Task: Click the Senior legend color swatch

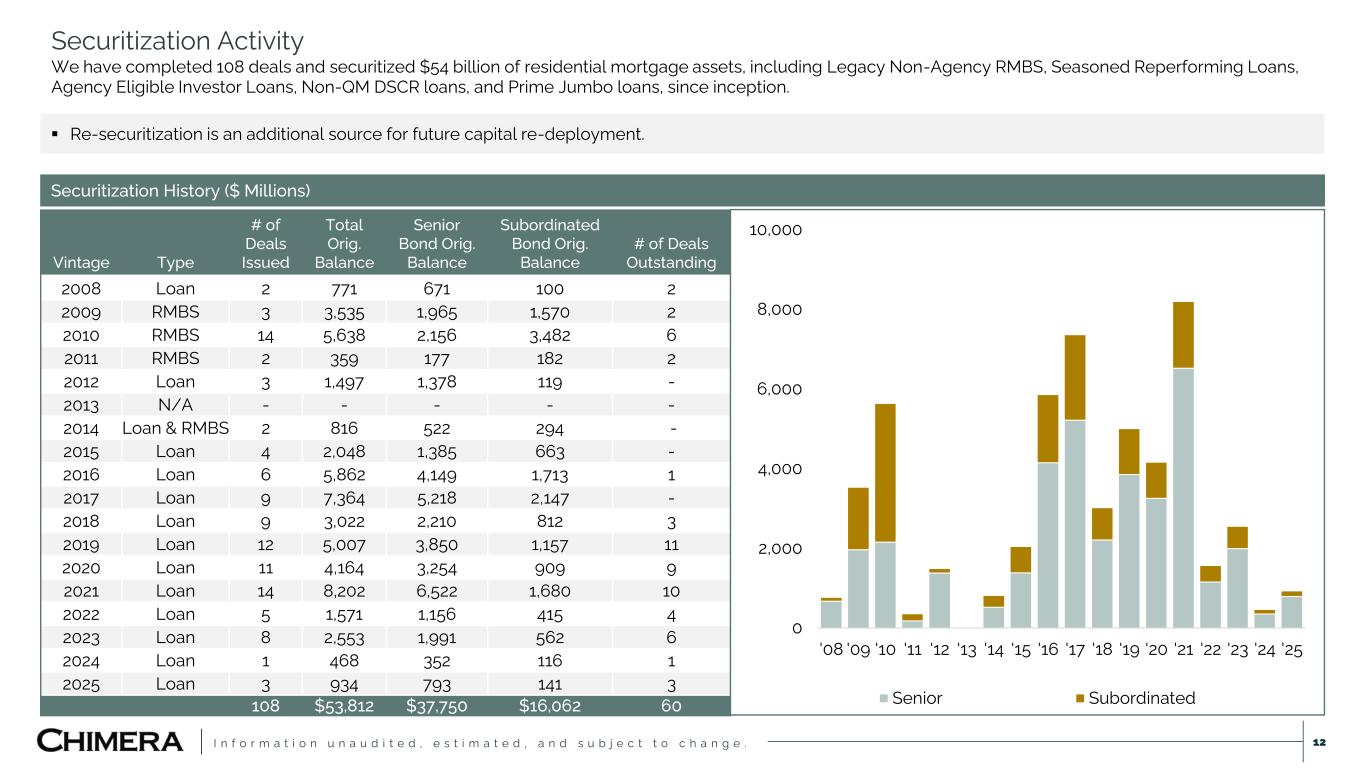Action: [885, 698]
